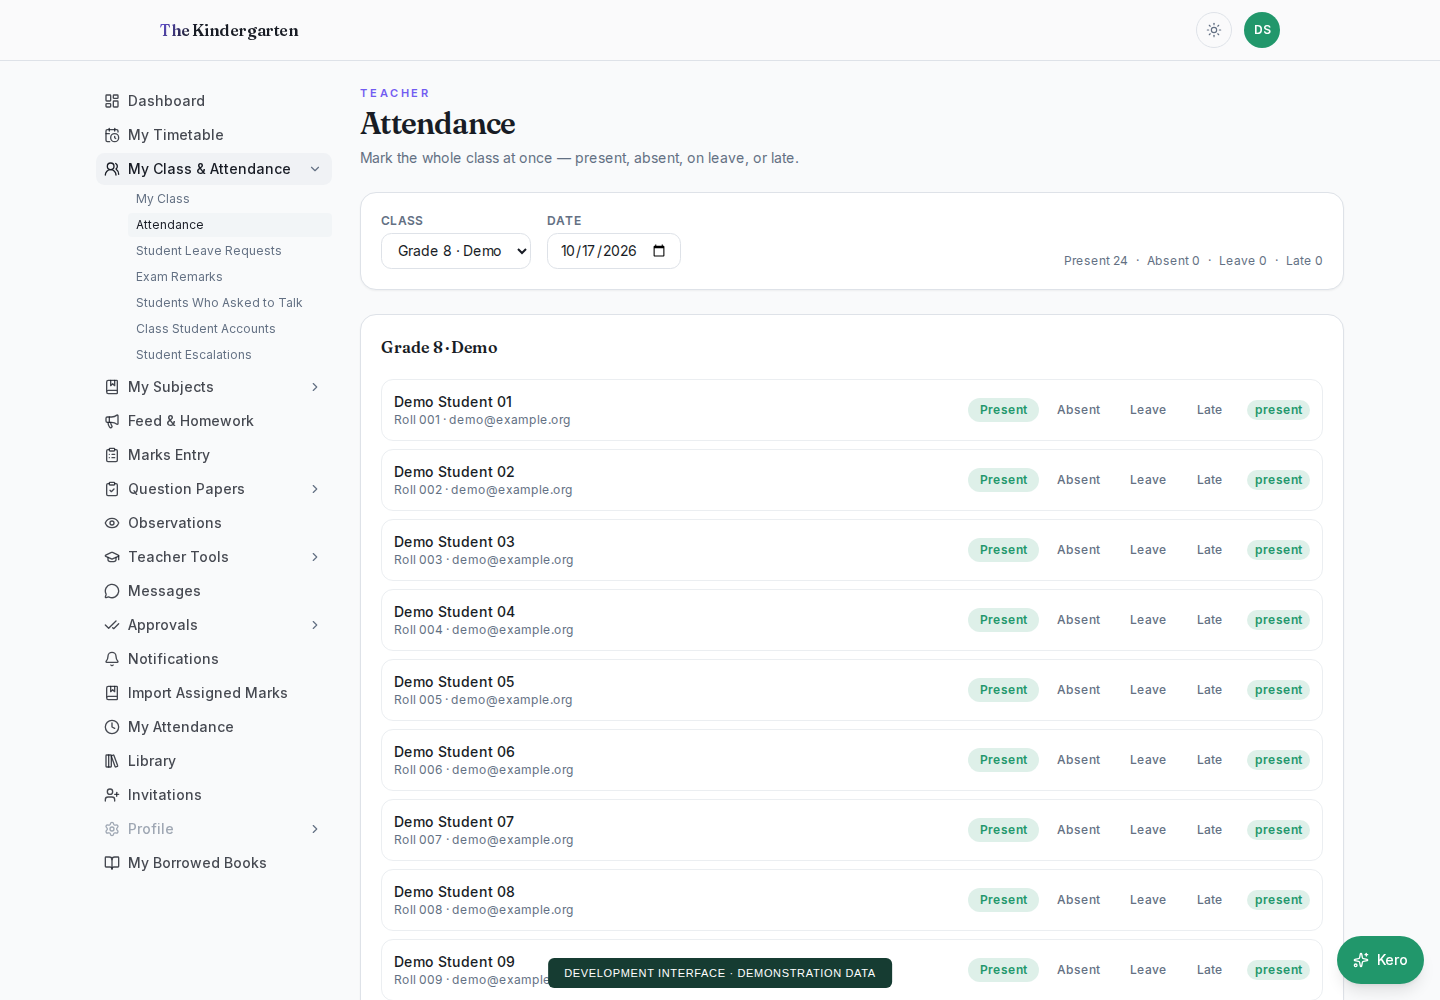Open the date picker calendar icon
1440x1000 pixels.
[659, 251]
